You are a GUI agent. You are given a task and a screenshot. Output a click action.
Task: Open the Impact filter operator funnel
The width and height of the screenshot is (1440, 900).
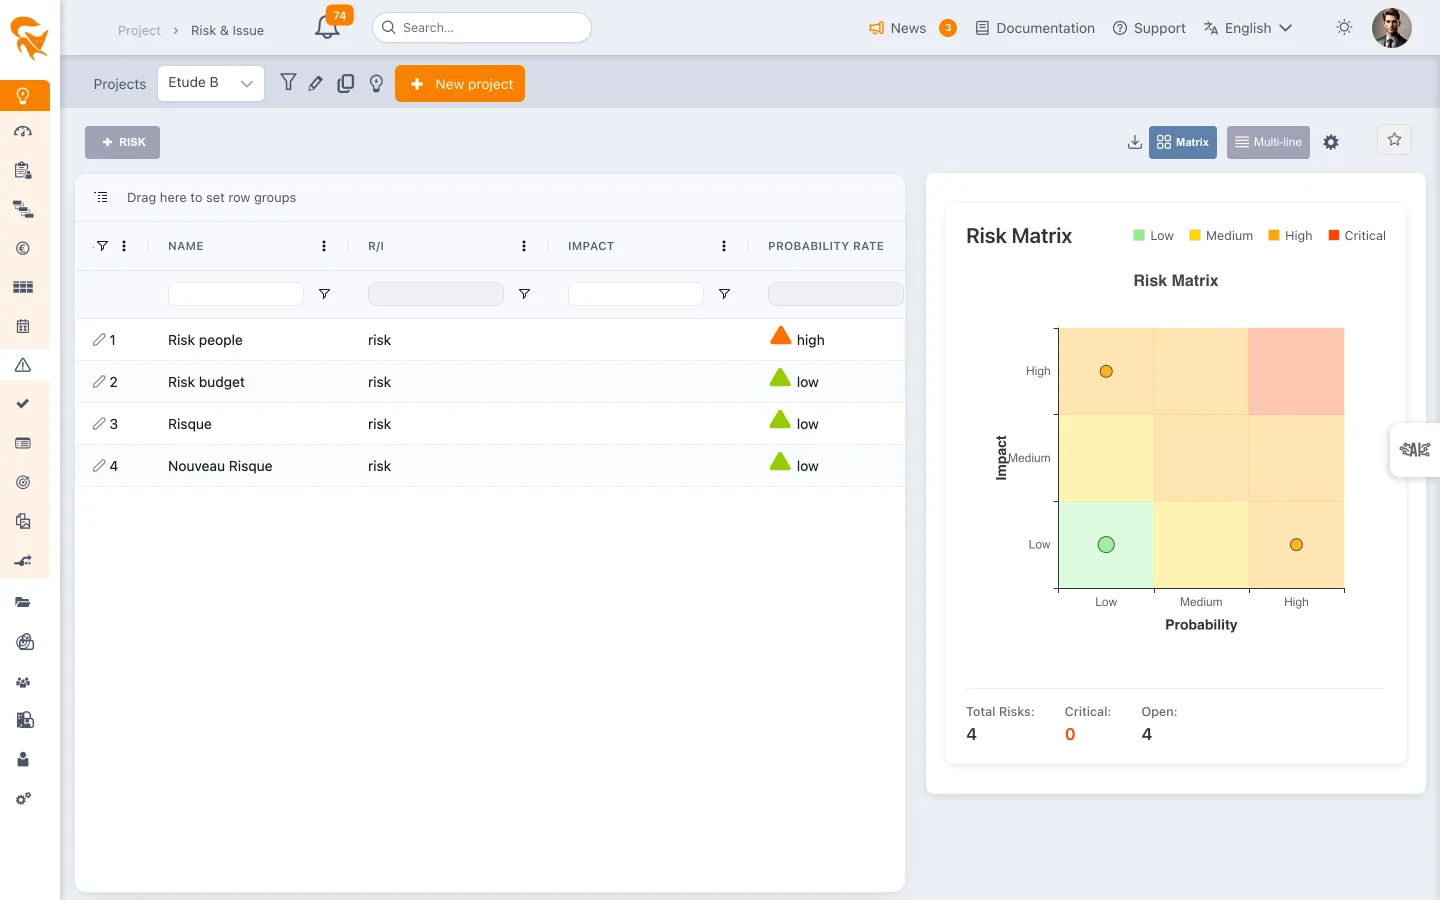(724, 294)
